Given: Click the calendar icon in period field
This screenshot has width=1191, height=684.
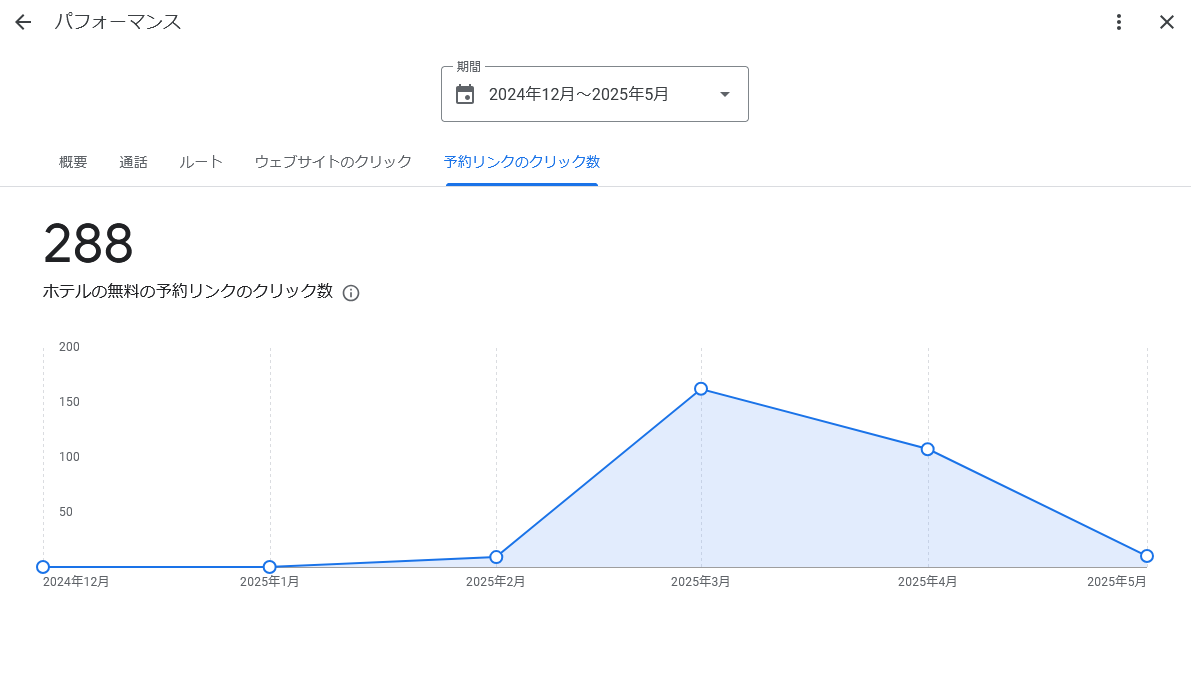Looking at the screenshot, I should pyautogui.click(x=465, y=94).
